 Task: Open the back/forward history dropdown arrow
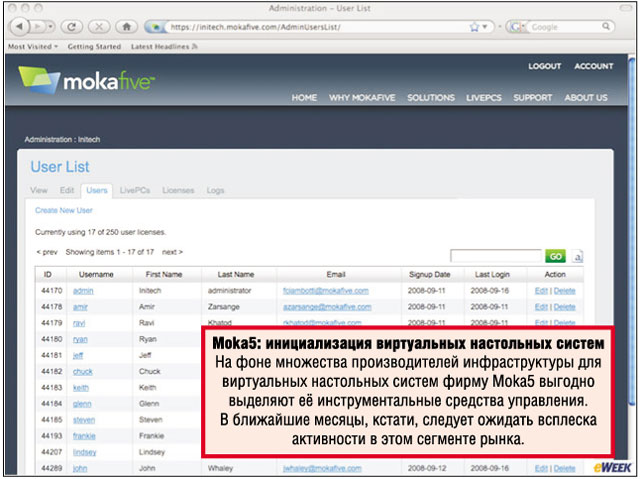[x=51, y=27]
